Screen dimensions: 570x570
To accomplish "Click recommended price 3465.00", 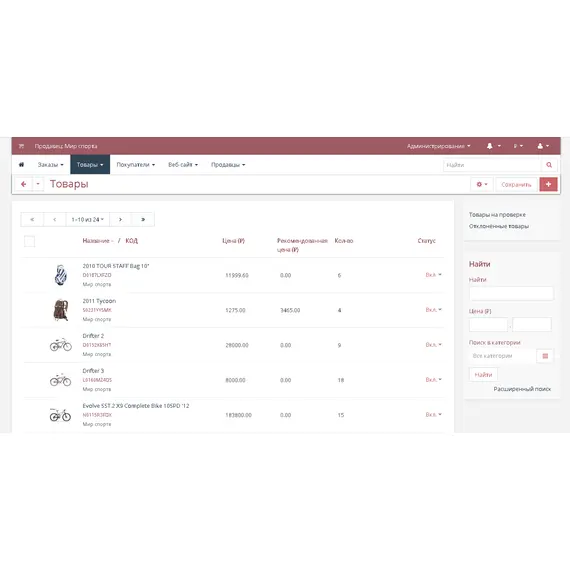I will click(290, 310).
